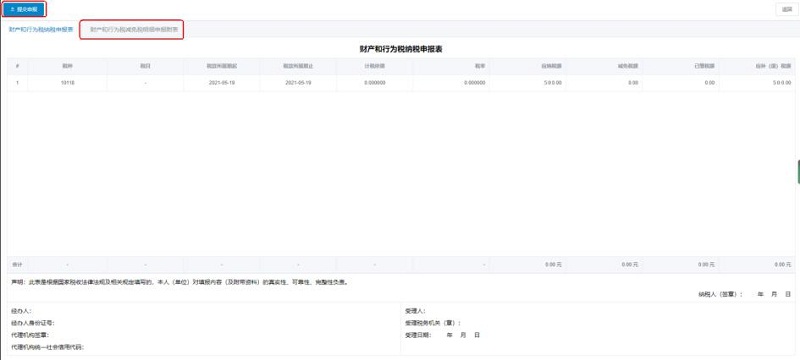This screenshot has height=360, width=800.
Task: Click the 合计 row total under 应补(退)税额
Action: 782,265
